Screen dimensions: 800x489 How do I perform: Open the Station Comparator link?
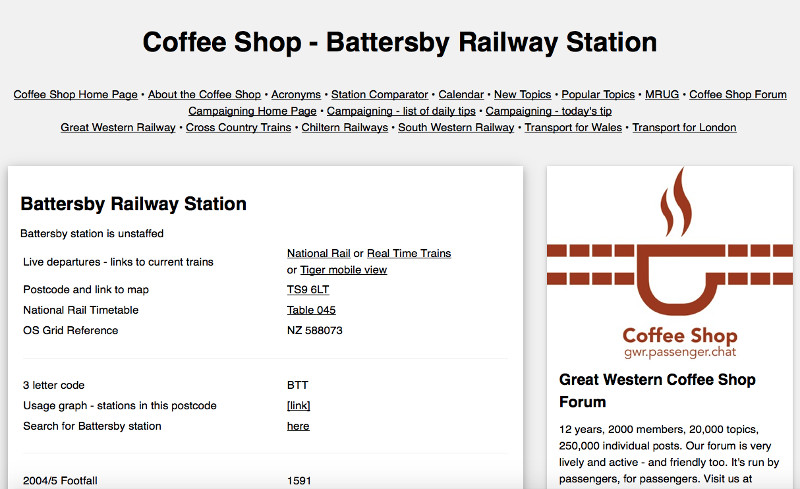[x=379, y=95]
